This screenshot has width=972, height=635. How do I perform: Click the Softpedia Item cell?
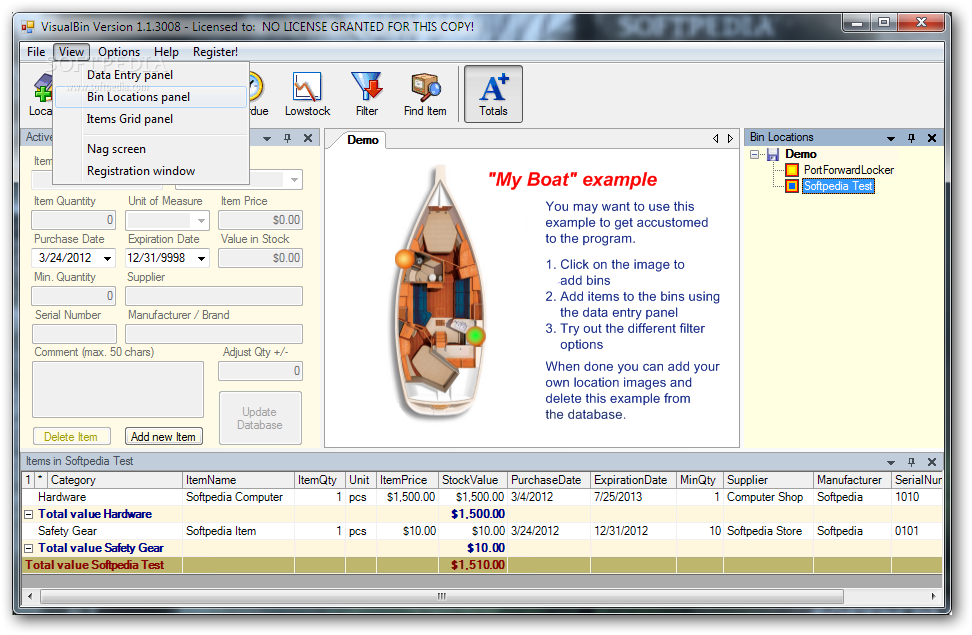(238, 531)
